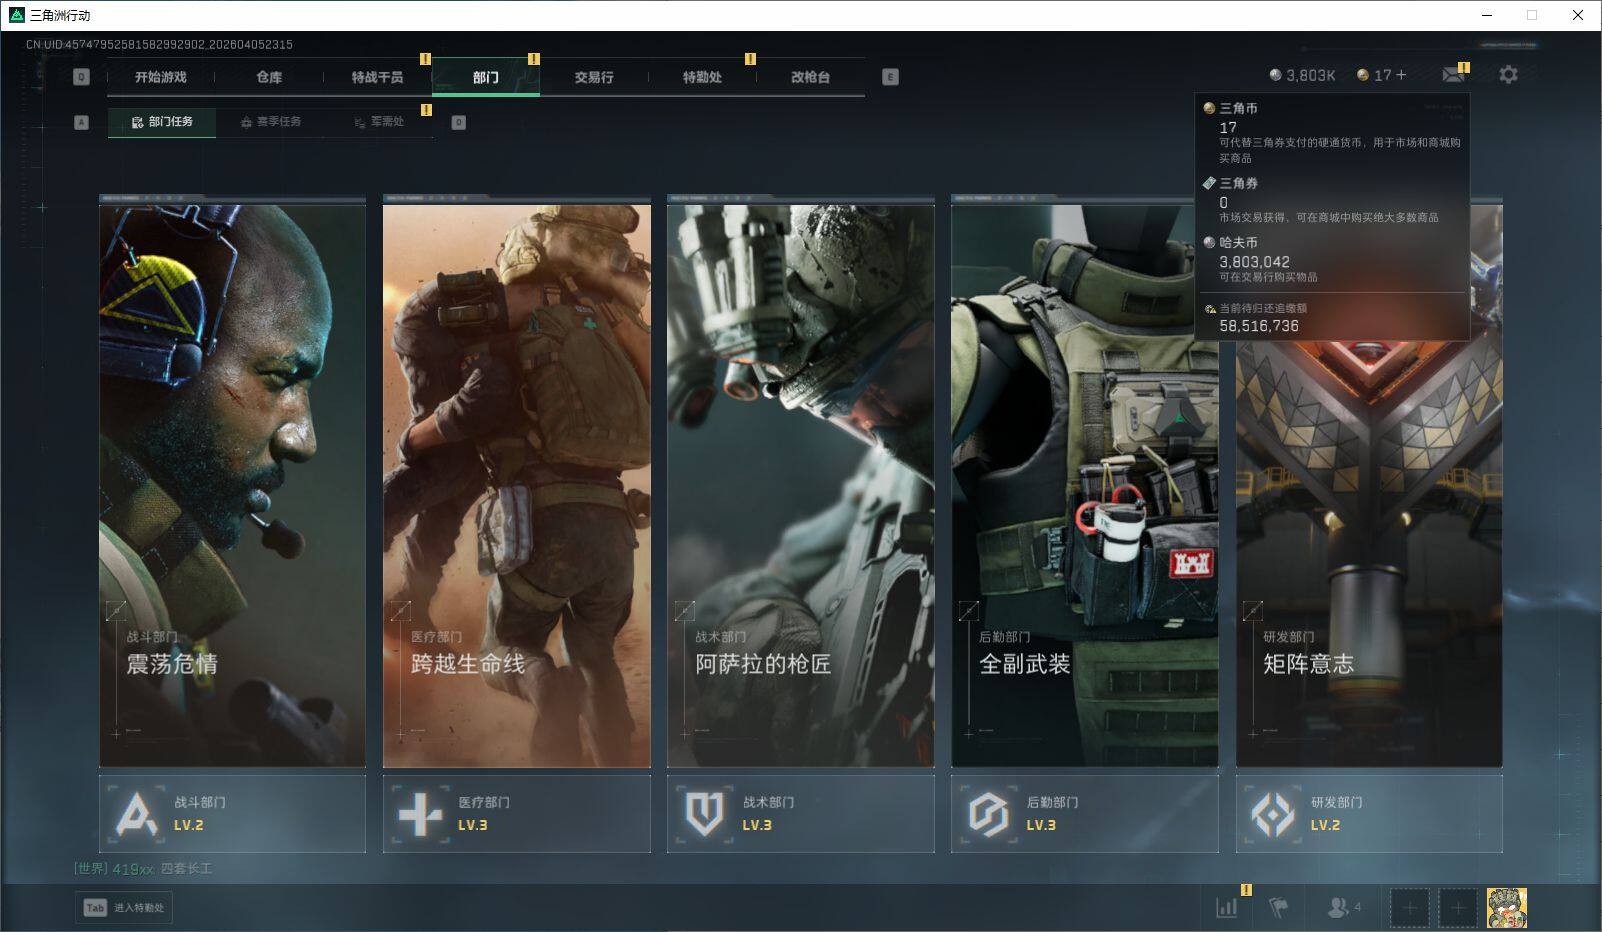The width and height of the screenshot is (1602, 932).
Task: Click the bar chart statistics icon
Action: coord(1227,907)
